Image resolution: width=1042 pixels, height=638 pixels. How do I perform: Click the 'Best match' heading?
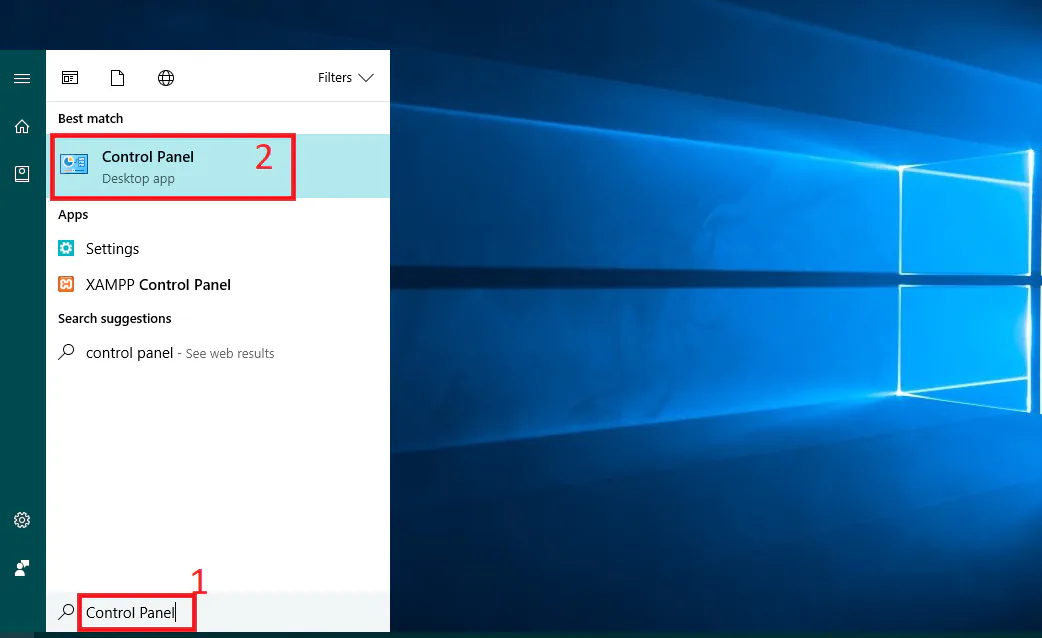(x=90, y=118)
